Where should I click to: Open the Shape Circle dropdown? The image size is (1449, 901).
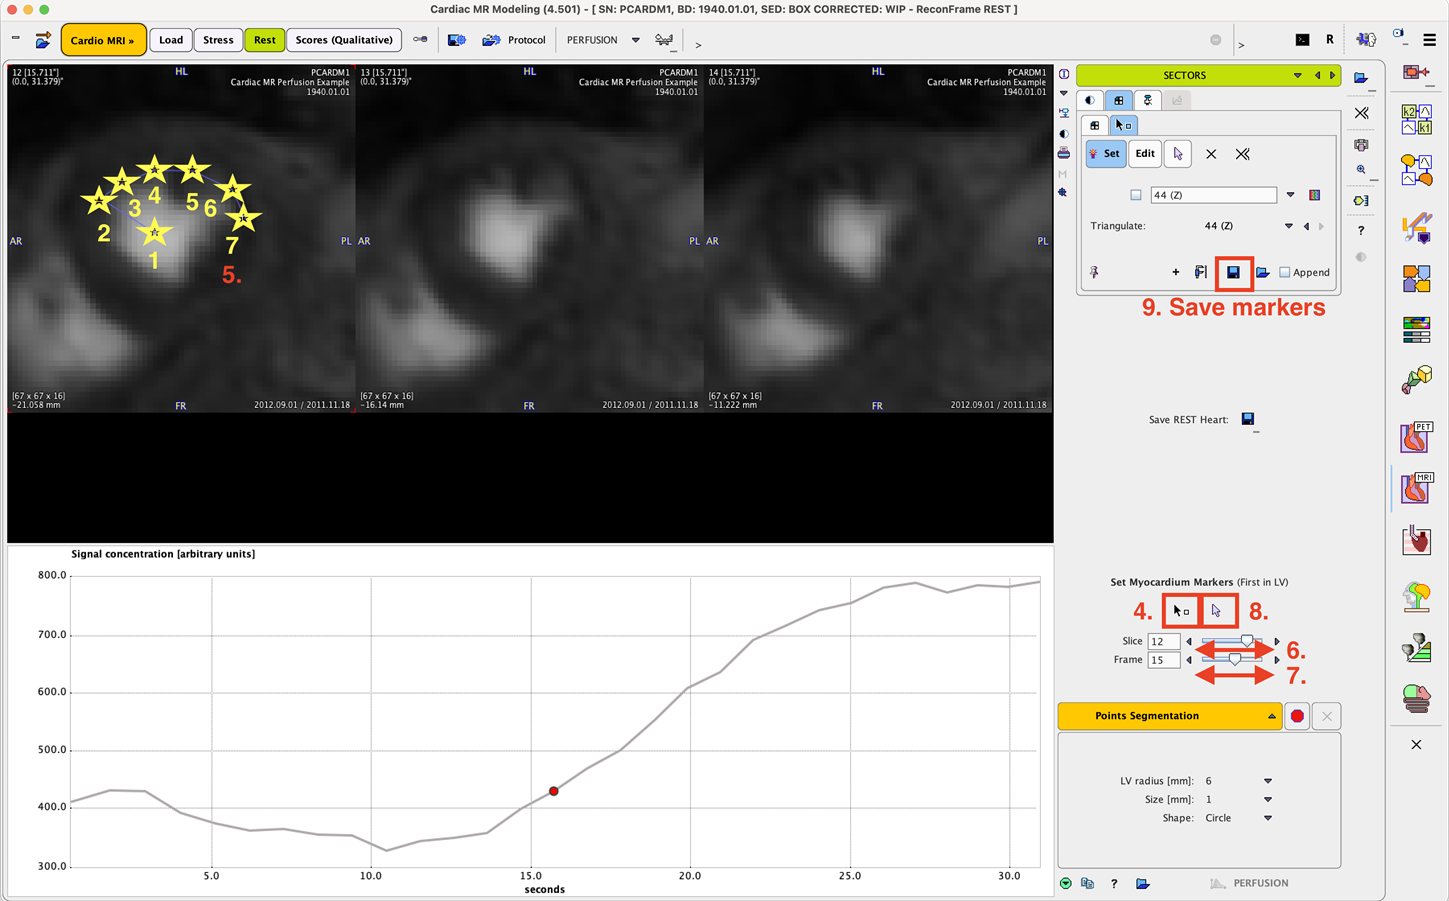1268,818
